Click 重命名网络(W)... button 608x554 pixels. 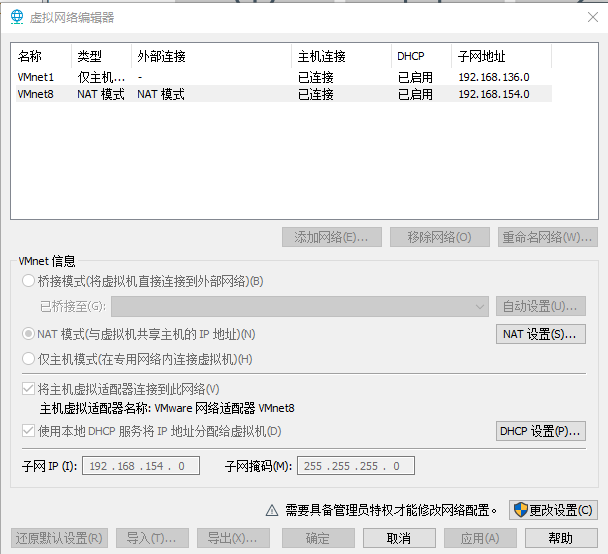tap(548, 237)
